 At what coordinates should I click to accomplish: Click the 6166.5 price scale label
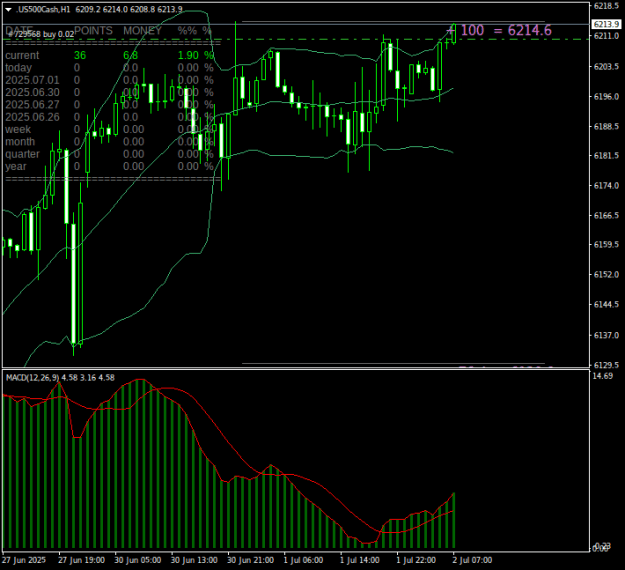pos(605,216)
